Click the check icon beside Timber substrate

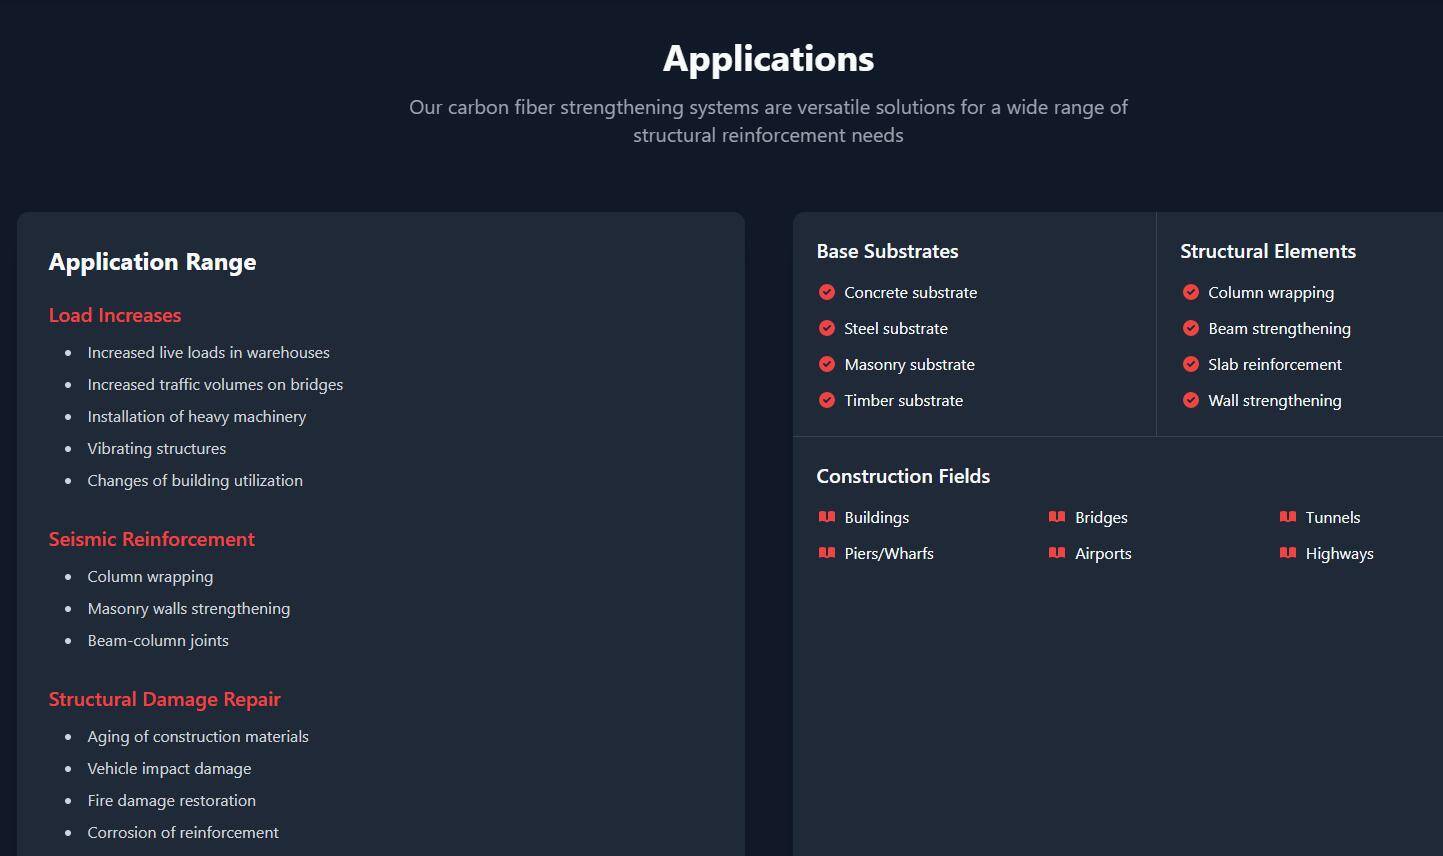coord(826,400)
